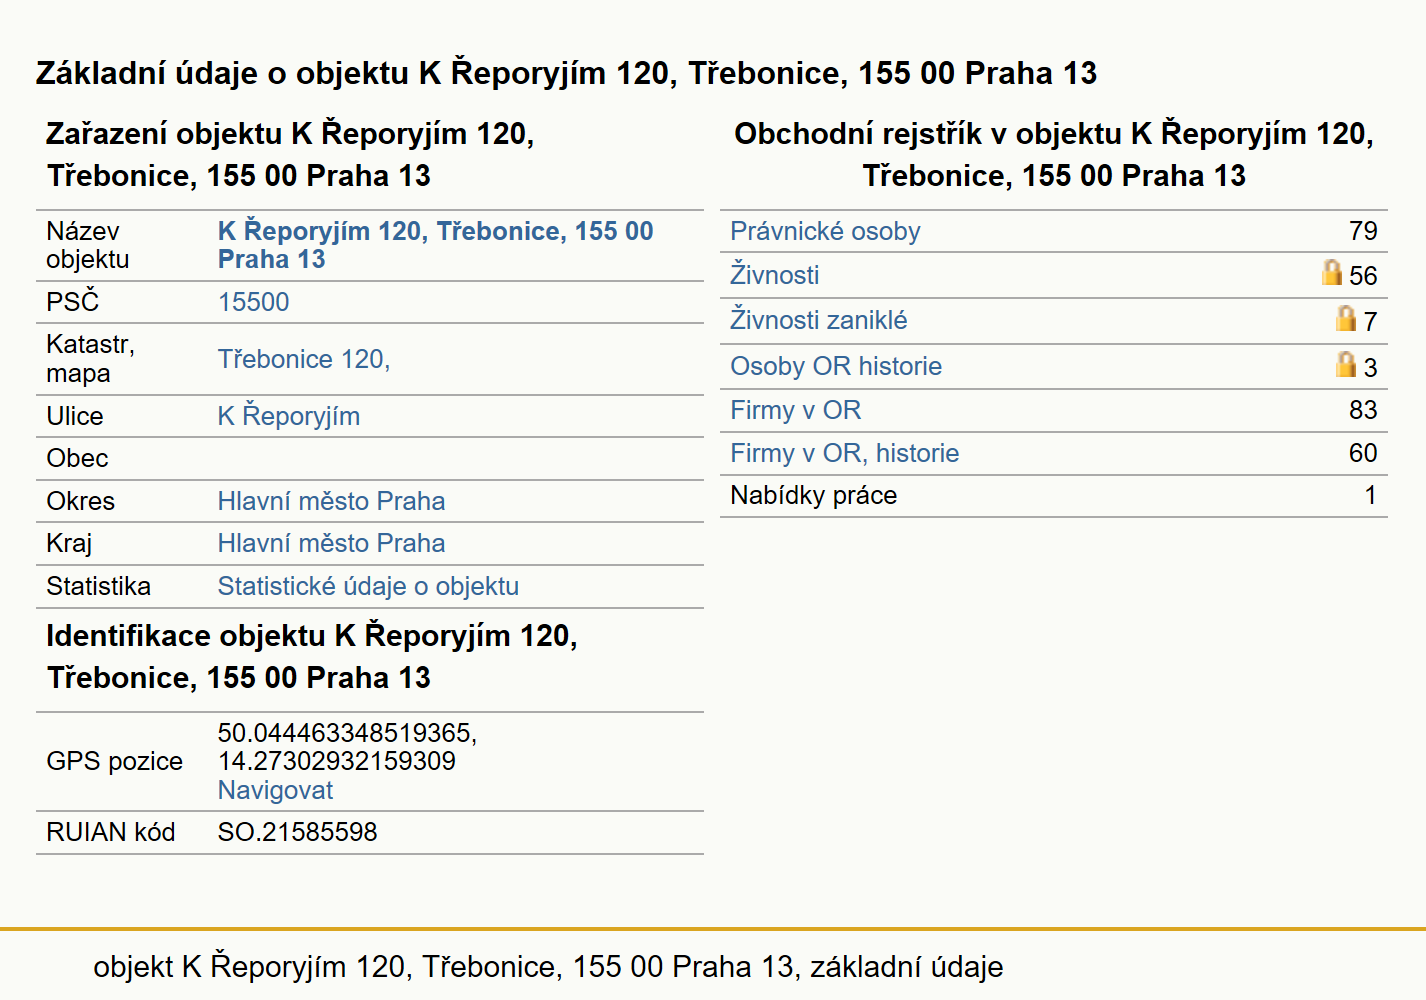The image size is (1426, 1000).
Task: Click the Navigovat link under GPS position
Action: (x=276, y=790)
